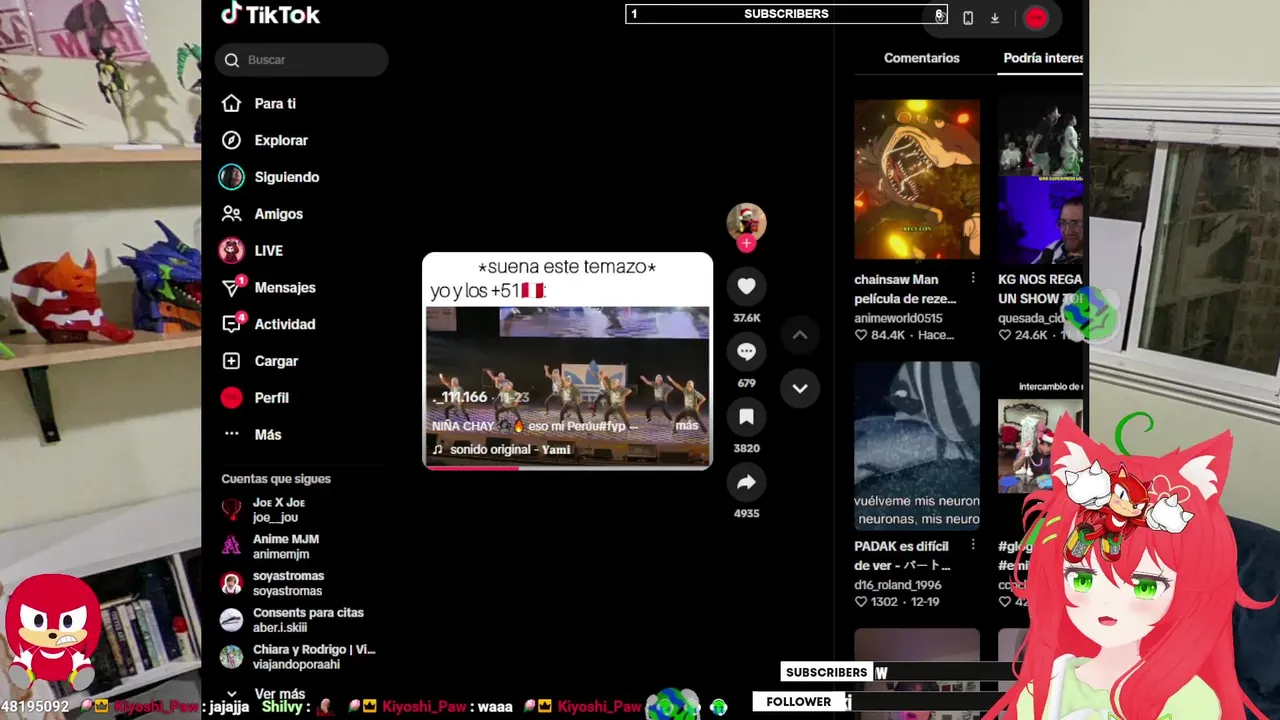Open Chiara y Rodrigo account
Screen dimensions: 1280x720
(298, 657)
